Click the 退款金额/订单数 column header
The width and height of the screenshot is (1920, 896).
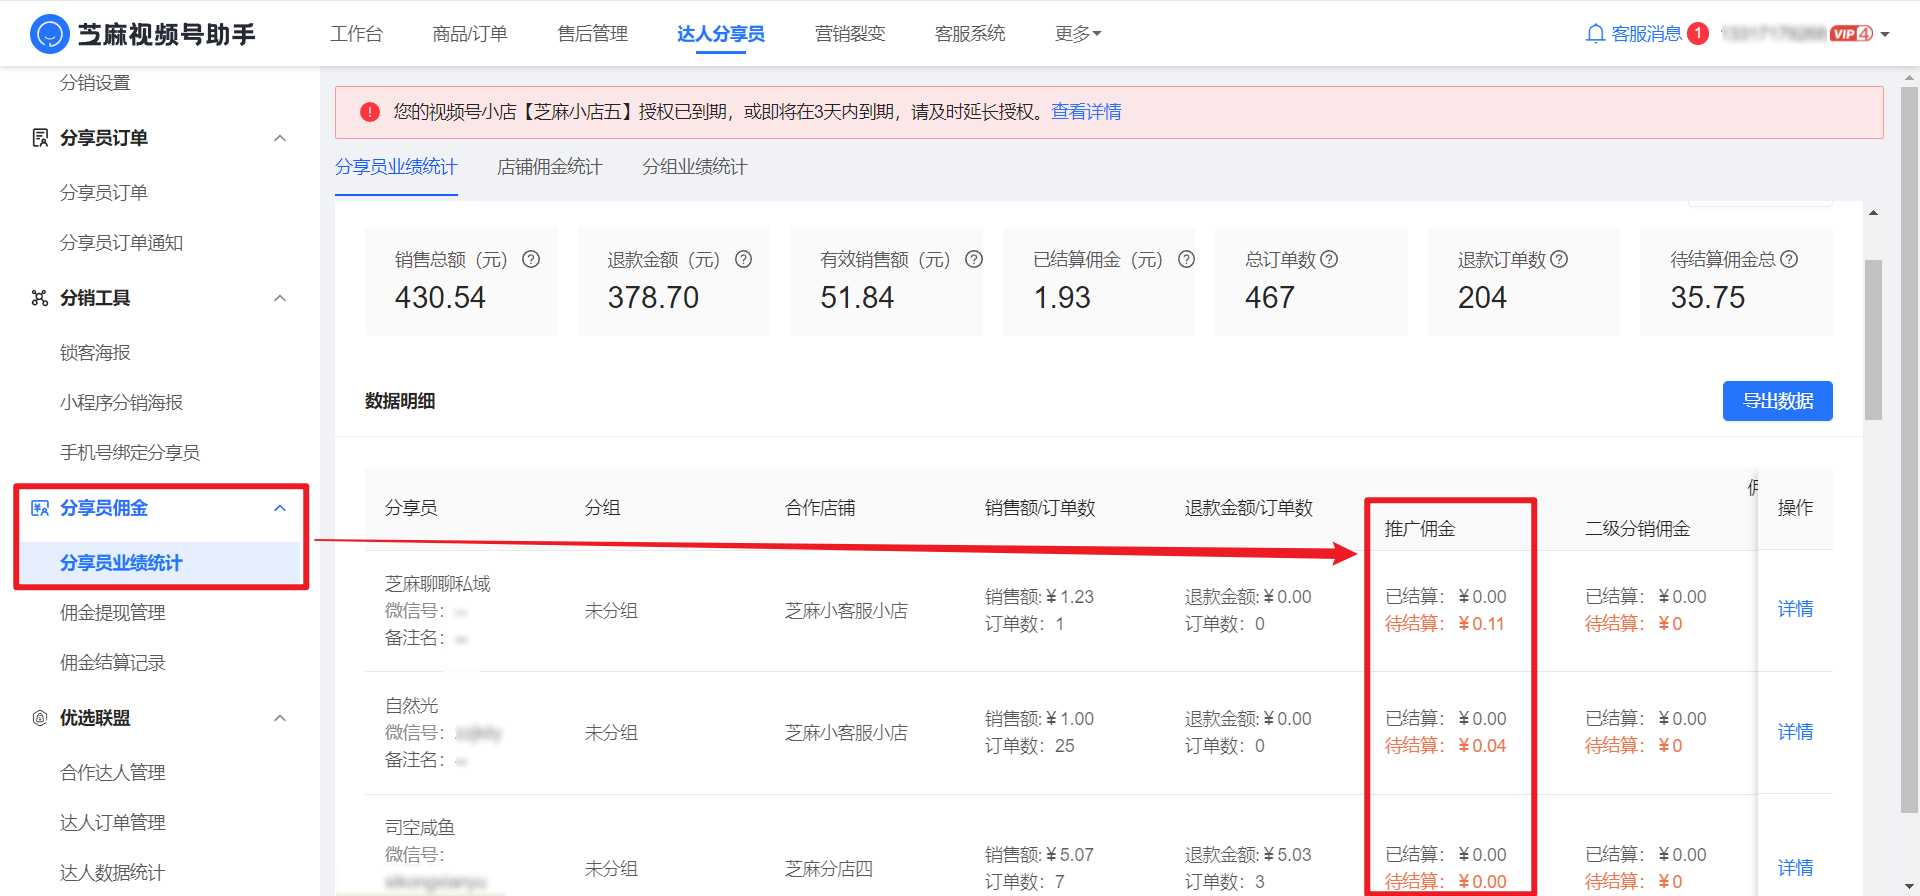tap(1249, 508)
